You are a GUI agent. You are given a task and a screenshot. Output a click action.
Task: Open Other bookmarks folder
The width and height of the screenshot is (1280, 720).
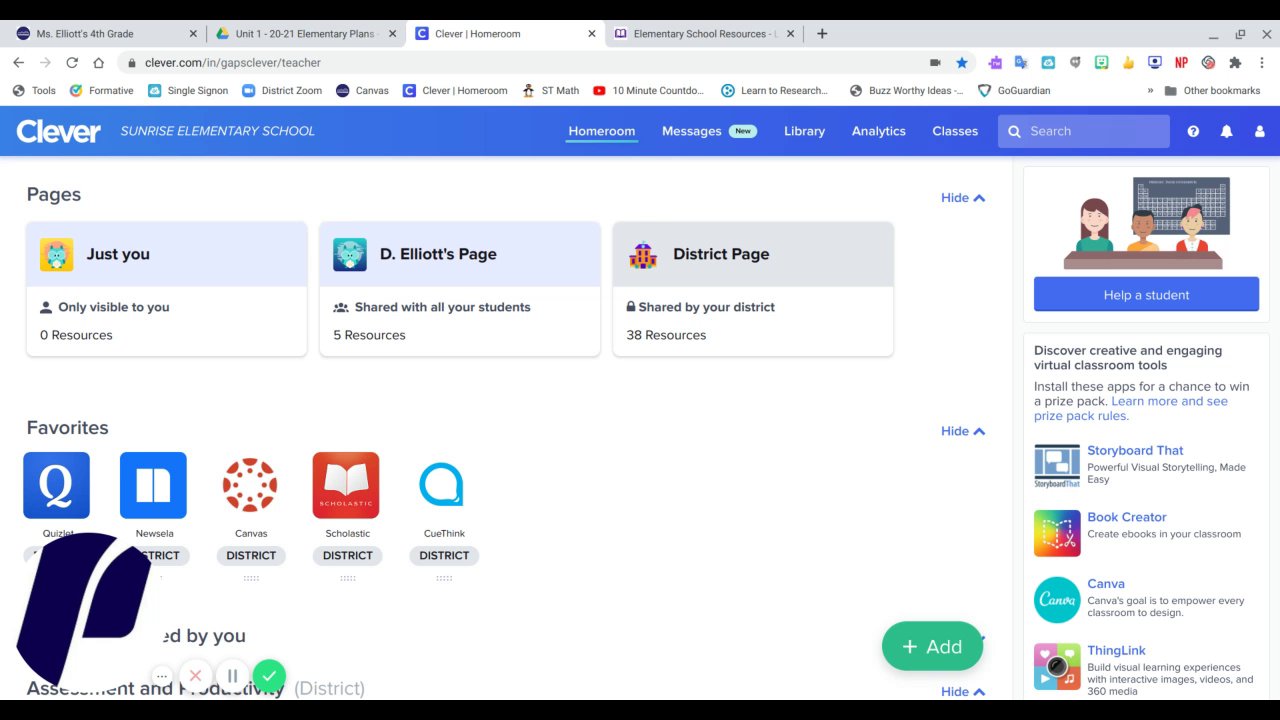(x=1212, y=90)
